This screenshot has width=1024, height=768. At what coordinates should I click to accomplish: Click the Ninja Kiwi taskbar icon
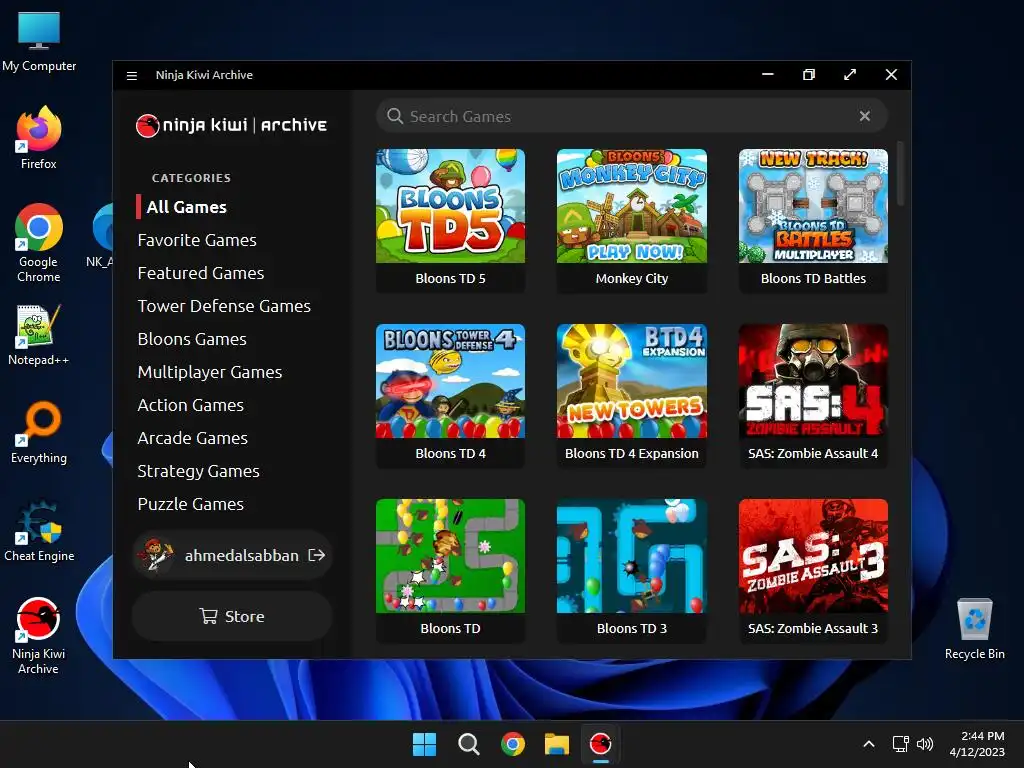(x=600, y=744)
